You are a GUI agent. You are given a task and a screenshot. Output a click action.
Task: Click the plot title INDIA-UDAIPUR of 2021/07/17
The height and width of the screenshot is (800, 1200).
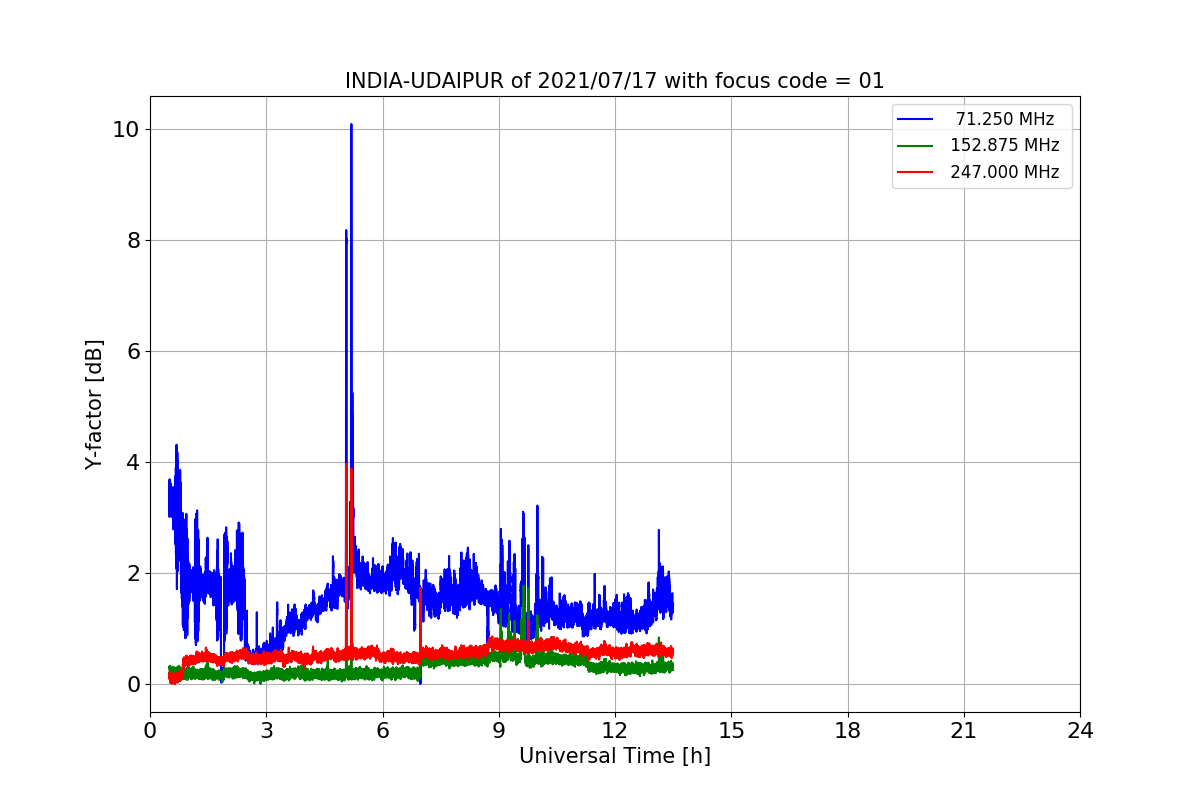[614, 81]
